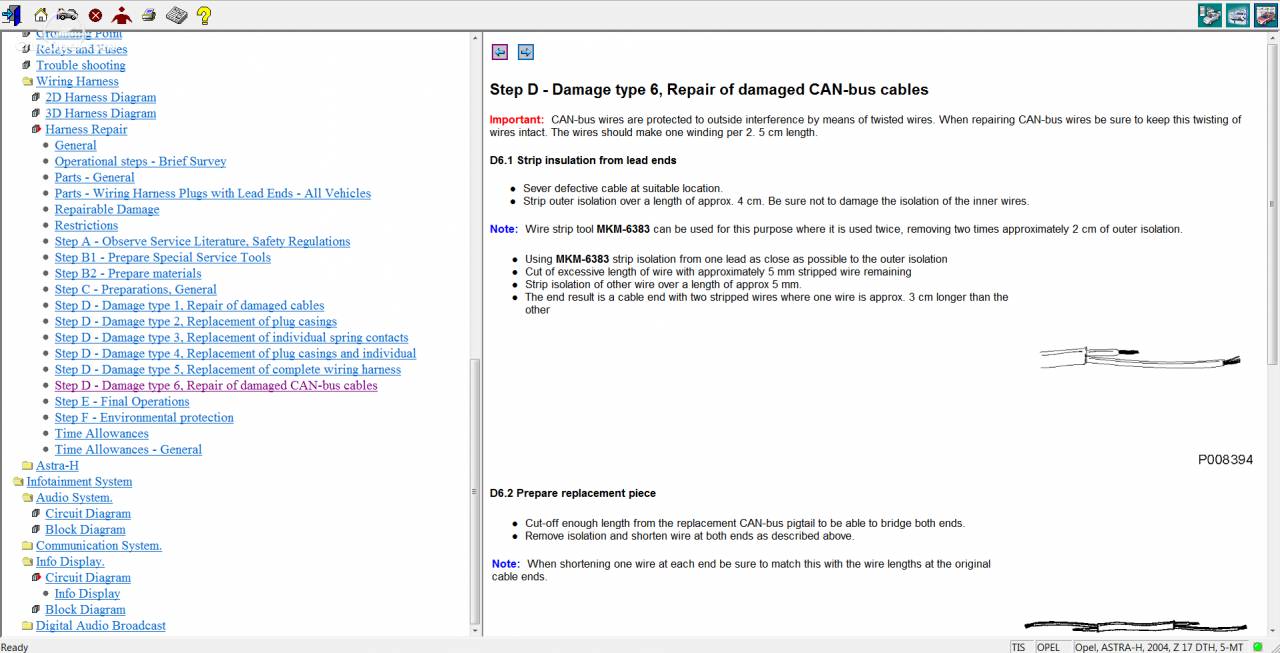The width and height of the screenshot is (1280, 653).
Task: Expand the Astra-H folder icon
Action: tap(27, 465)
